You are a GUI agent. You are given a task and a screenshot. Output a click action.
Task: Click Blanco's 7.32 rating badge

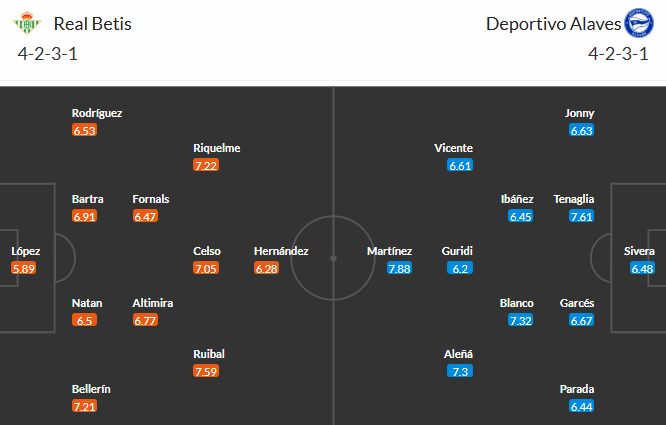tap(520, 320)
